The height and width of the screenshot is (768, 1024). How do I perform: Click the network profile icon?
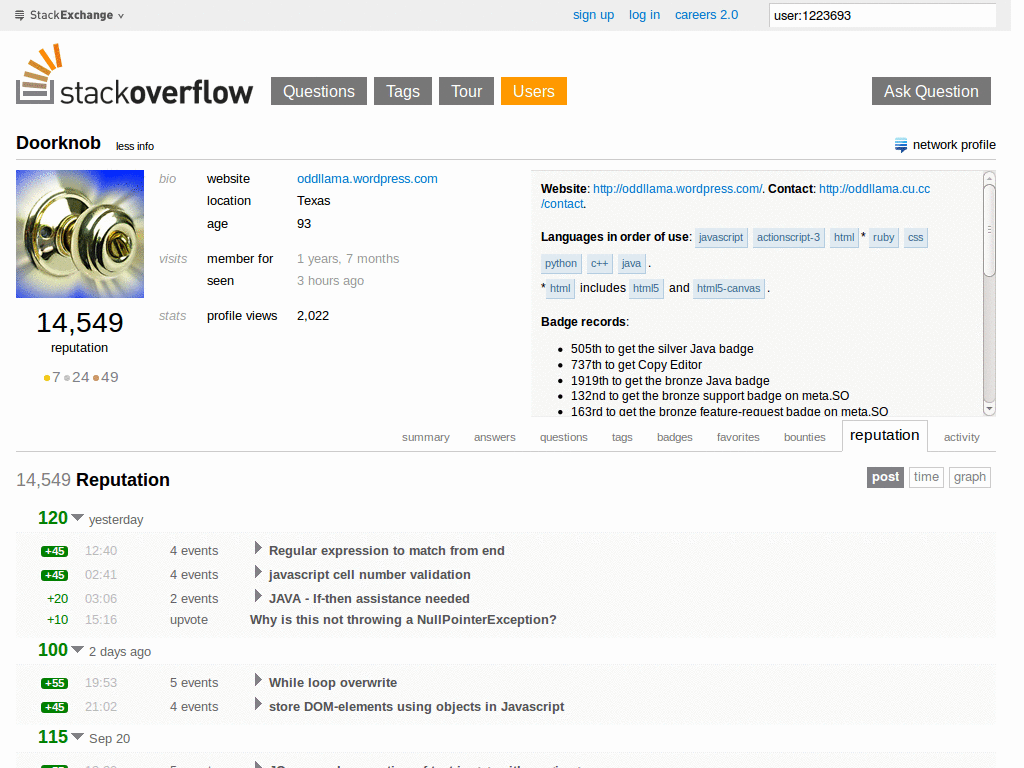point(901,145)
